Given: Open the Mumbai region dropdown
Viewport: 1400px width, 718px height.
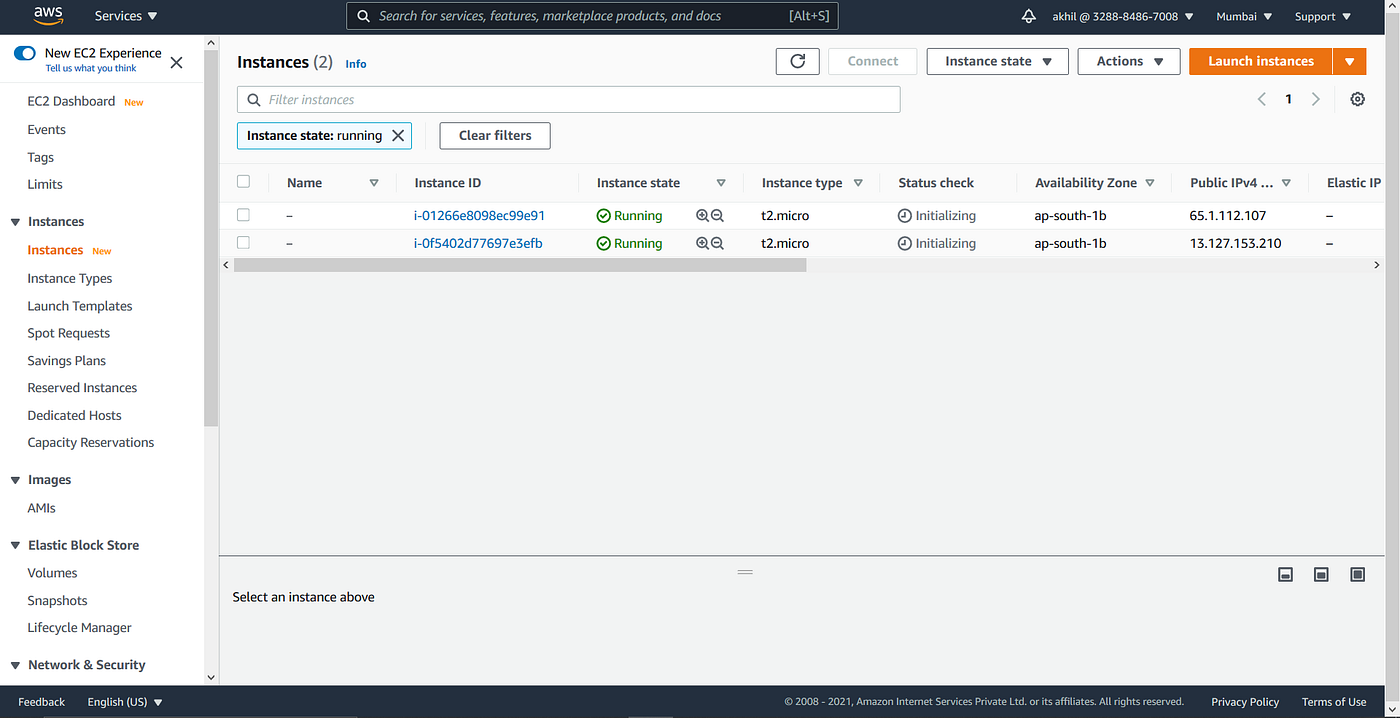Looking at the screenshot, I should tap(1244, 16).
